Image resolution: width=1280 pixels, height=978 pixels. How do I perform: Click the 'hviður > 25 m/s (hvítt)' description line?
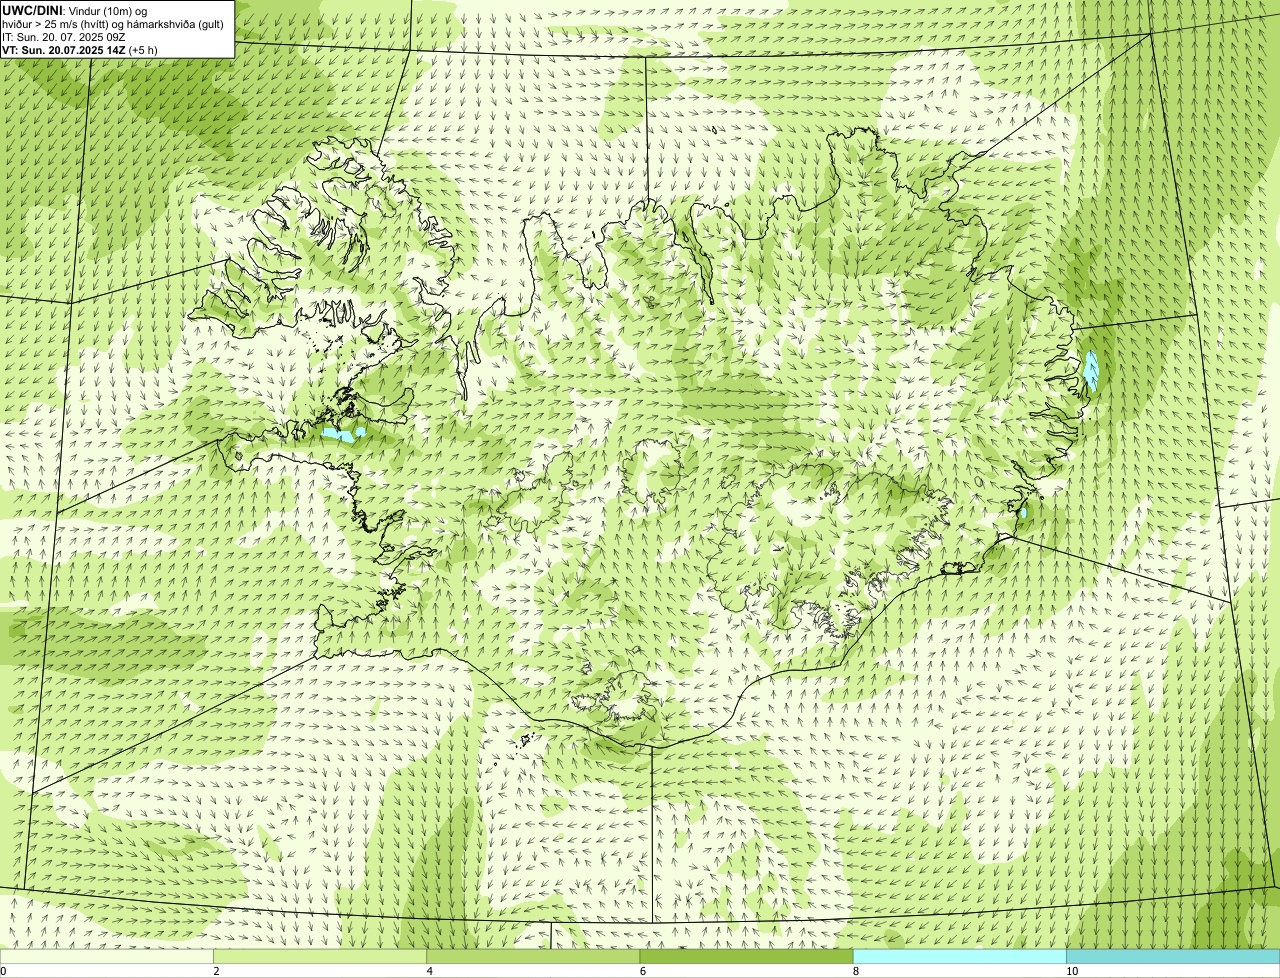click(x=114, y=24)
